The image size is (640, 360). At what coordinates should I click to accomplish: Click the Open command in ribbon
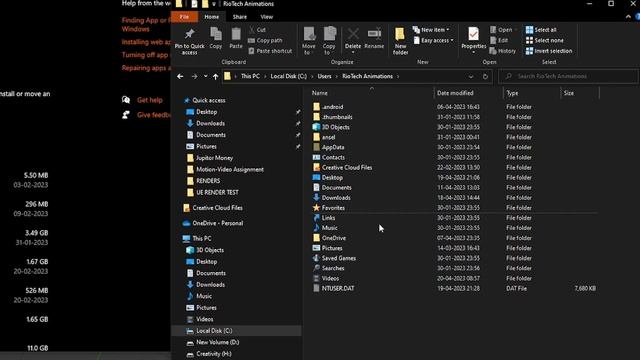(502, 30)
